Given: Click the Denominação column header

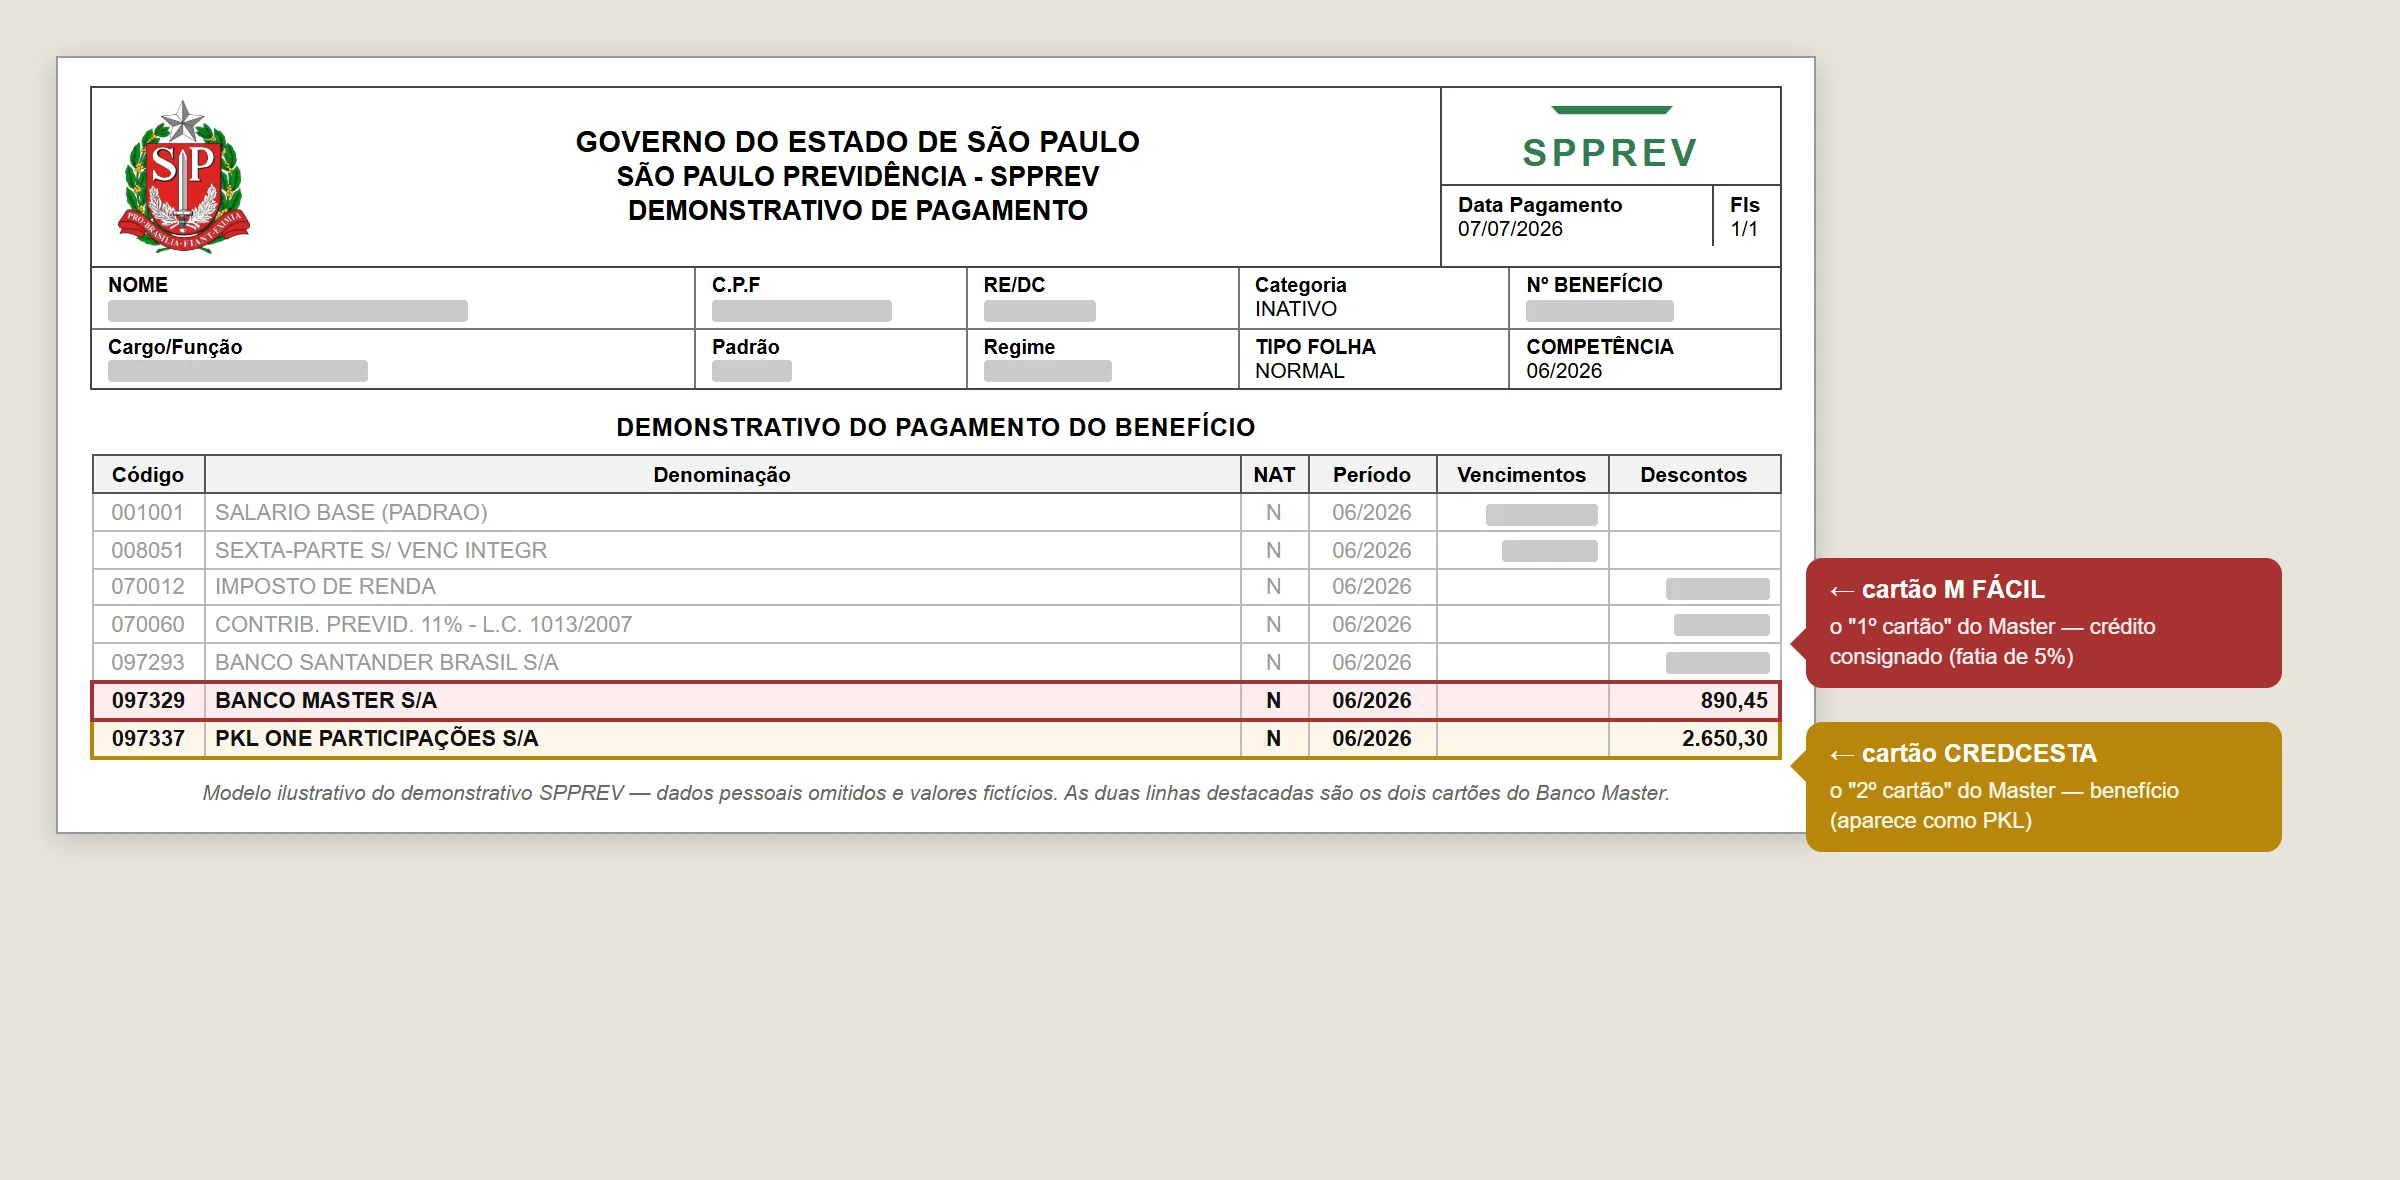Looking at the screenshot, I should coord(722,475).
